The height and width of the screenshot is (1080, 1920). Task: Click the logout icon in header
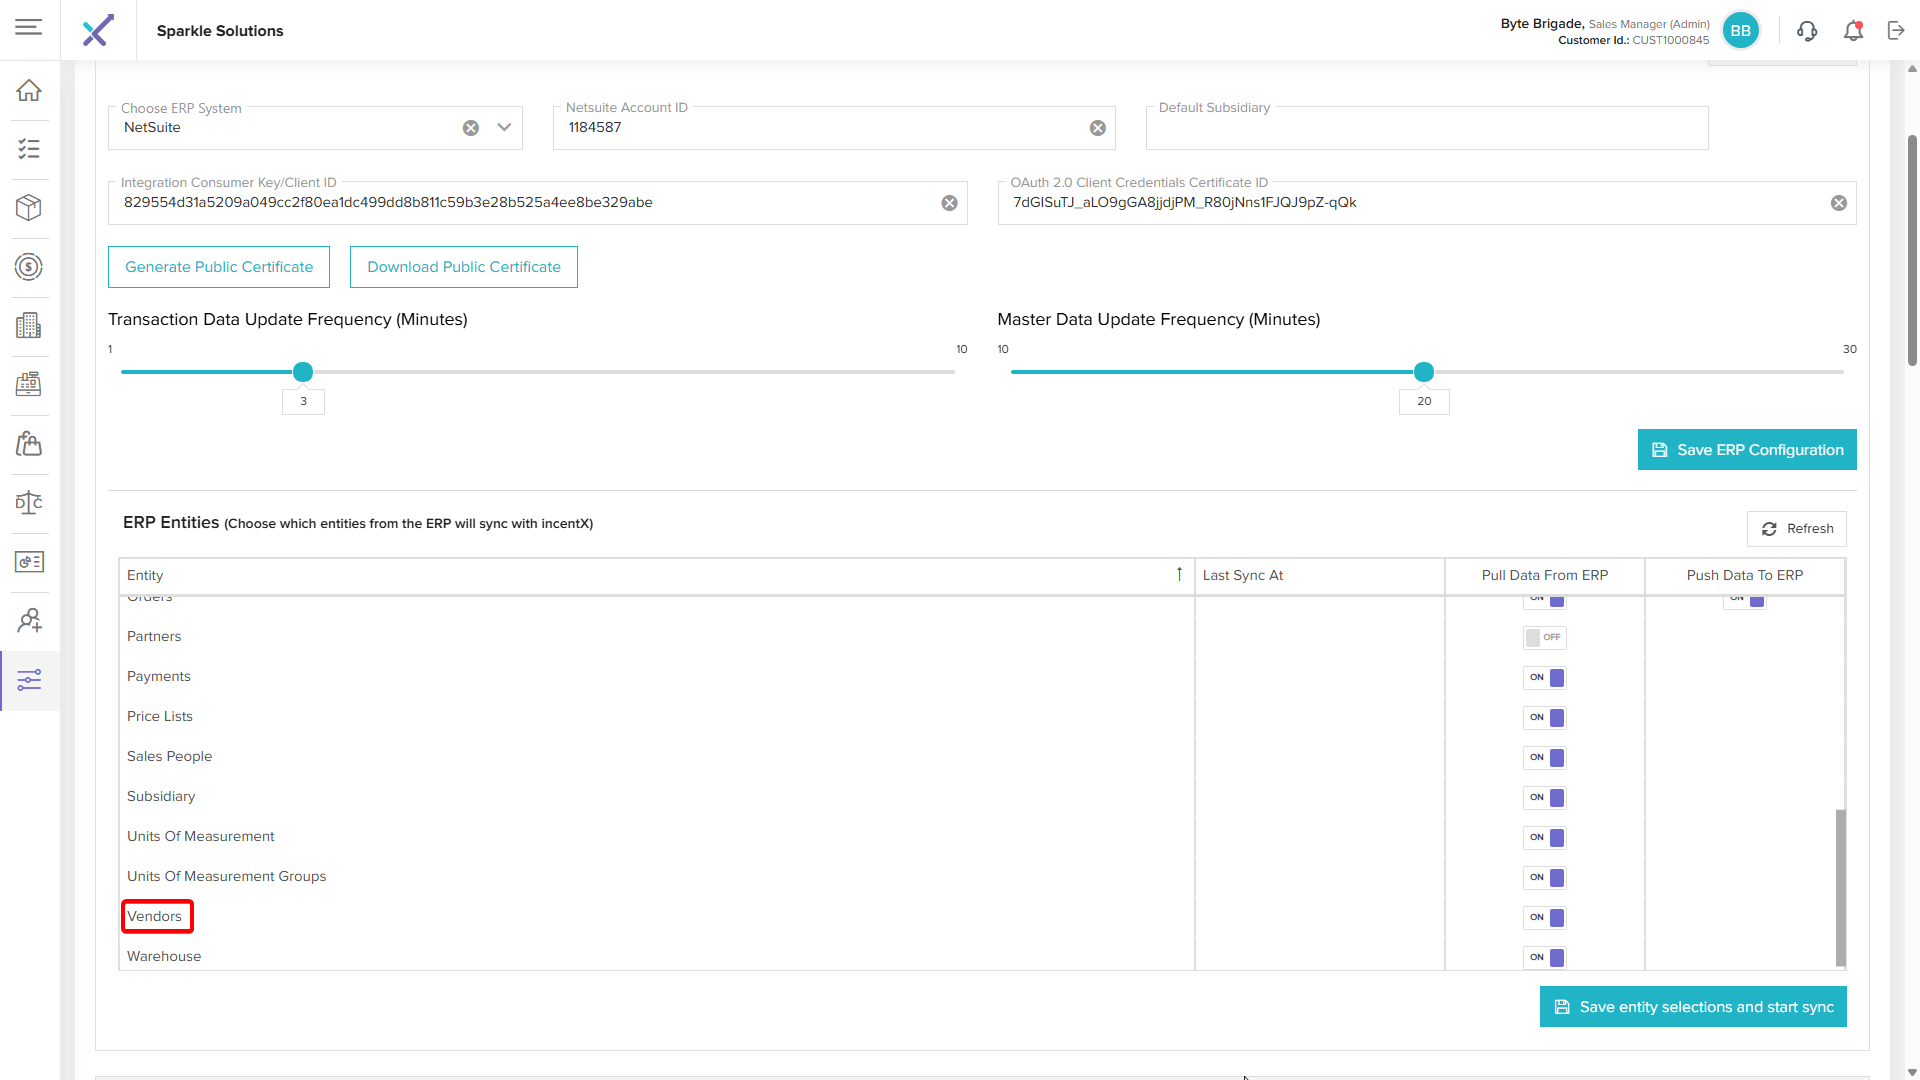1896,31
